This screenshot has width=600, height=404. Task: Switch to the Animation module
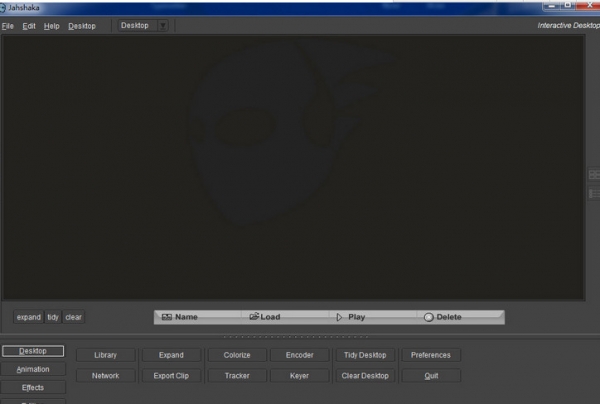33,369
